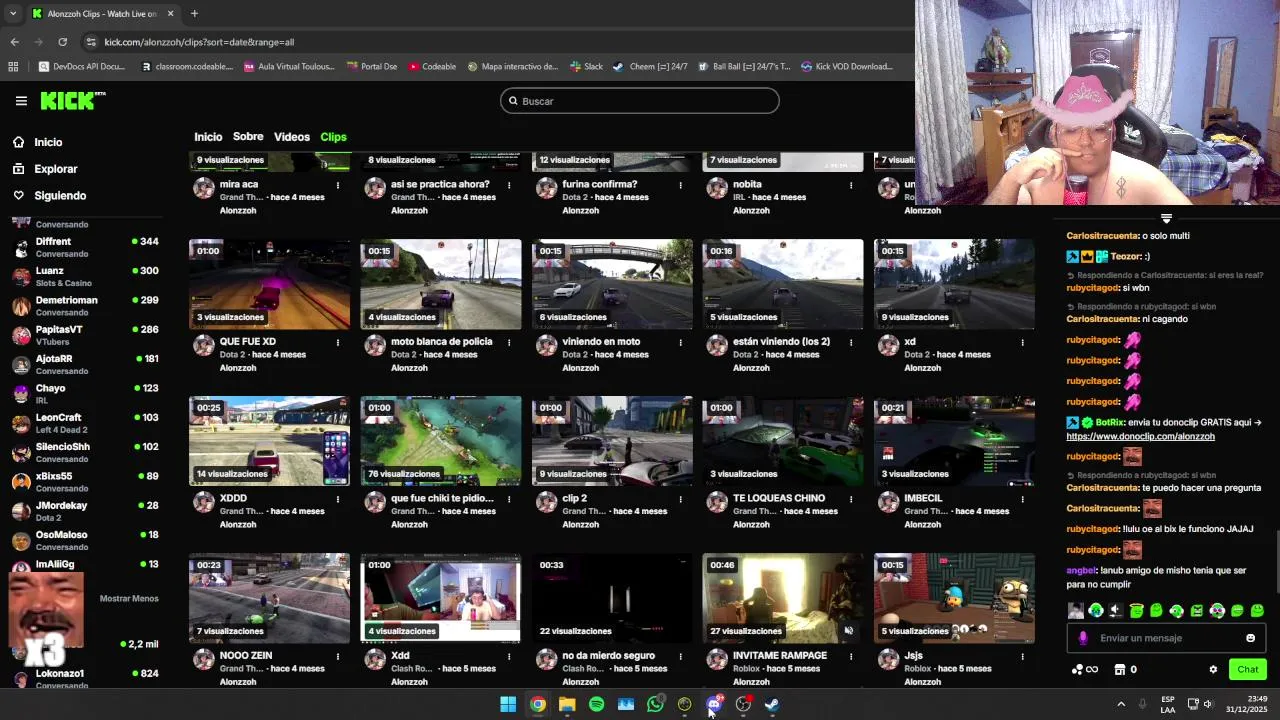This screenshot has height=720, width=1280.
Task: Click the browser address bar URL
Action: point(199,42)
